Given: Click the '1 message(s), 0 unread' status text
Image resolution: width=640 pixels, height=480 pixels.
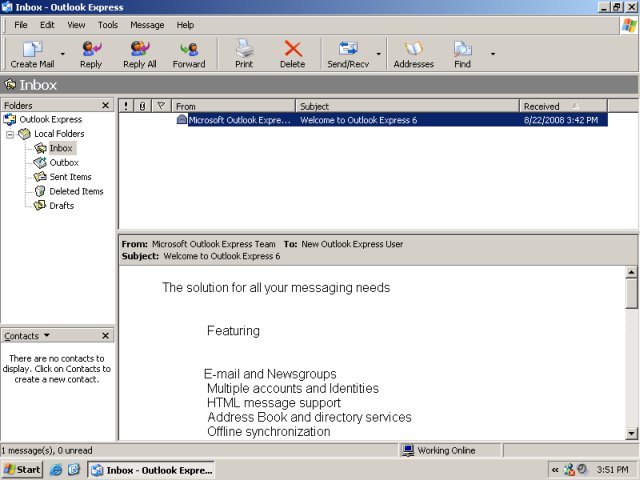Looking at the screenshot, I should [47, 451].
